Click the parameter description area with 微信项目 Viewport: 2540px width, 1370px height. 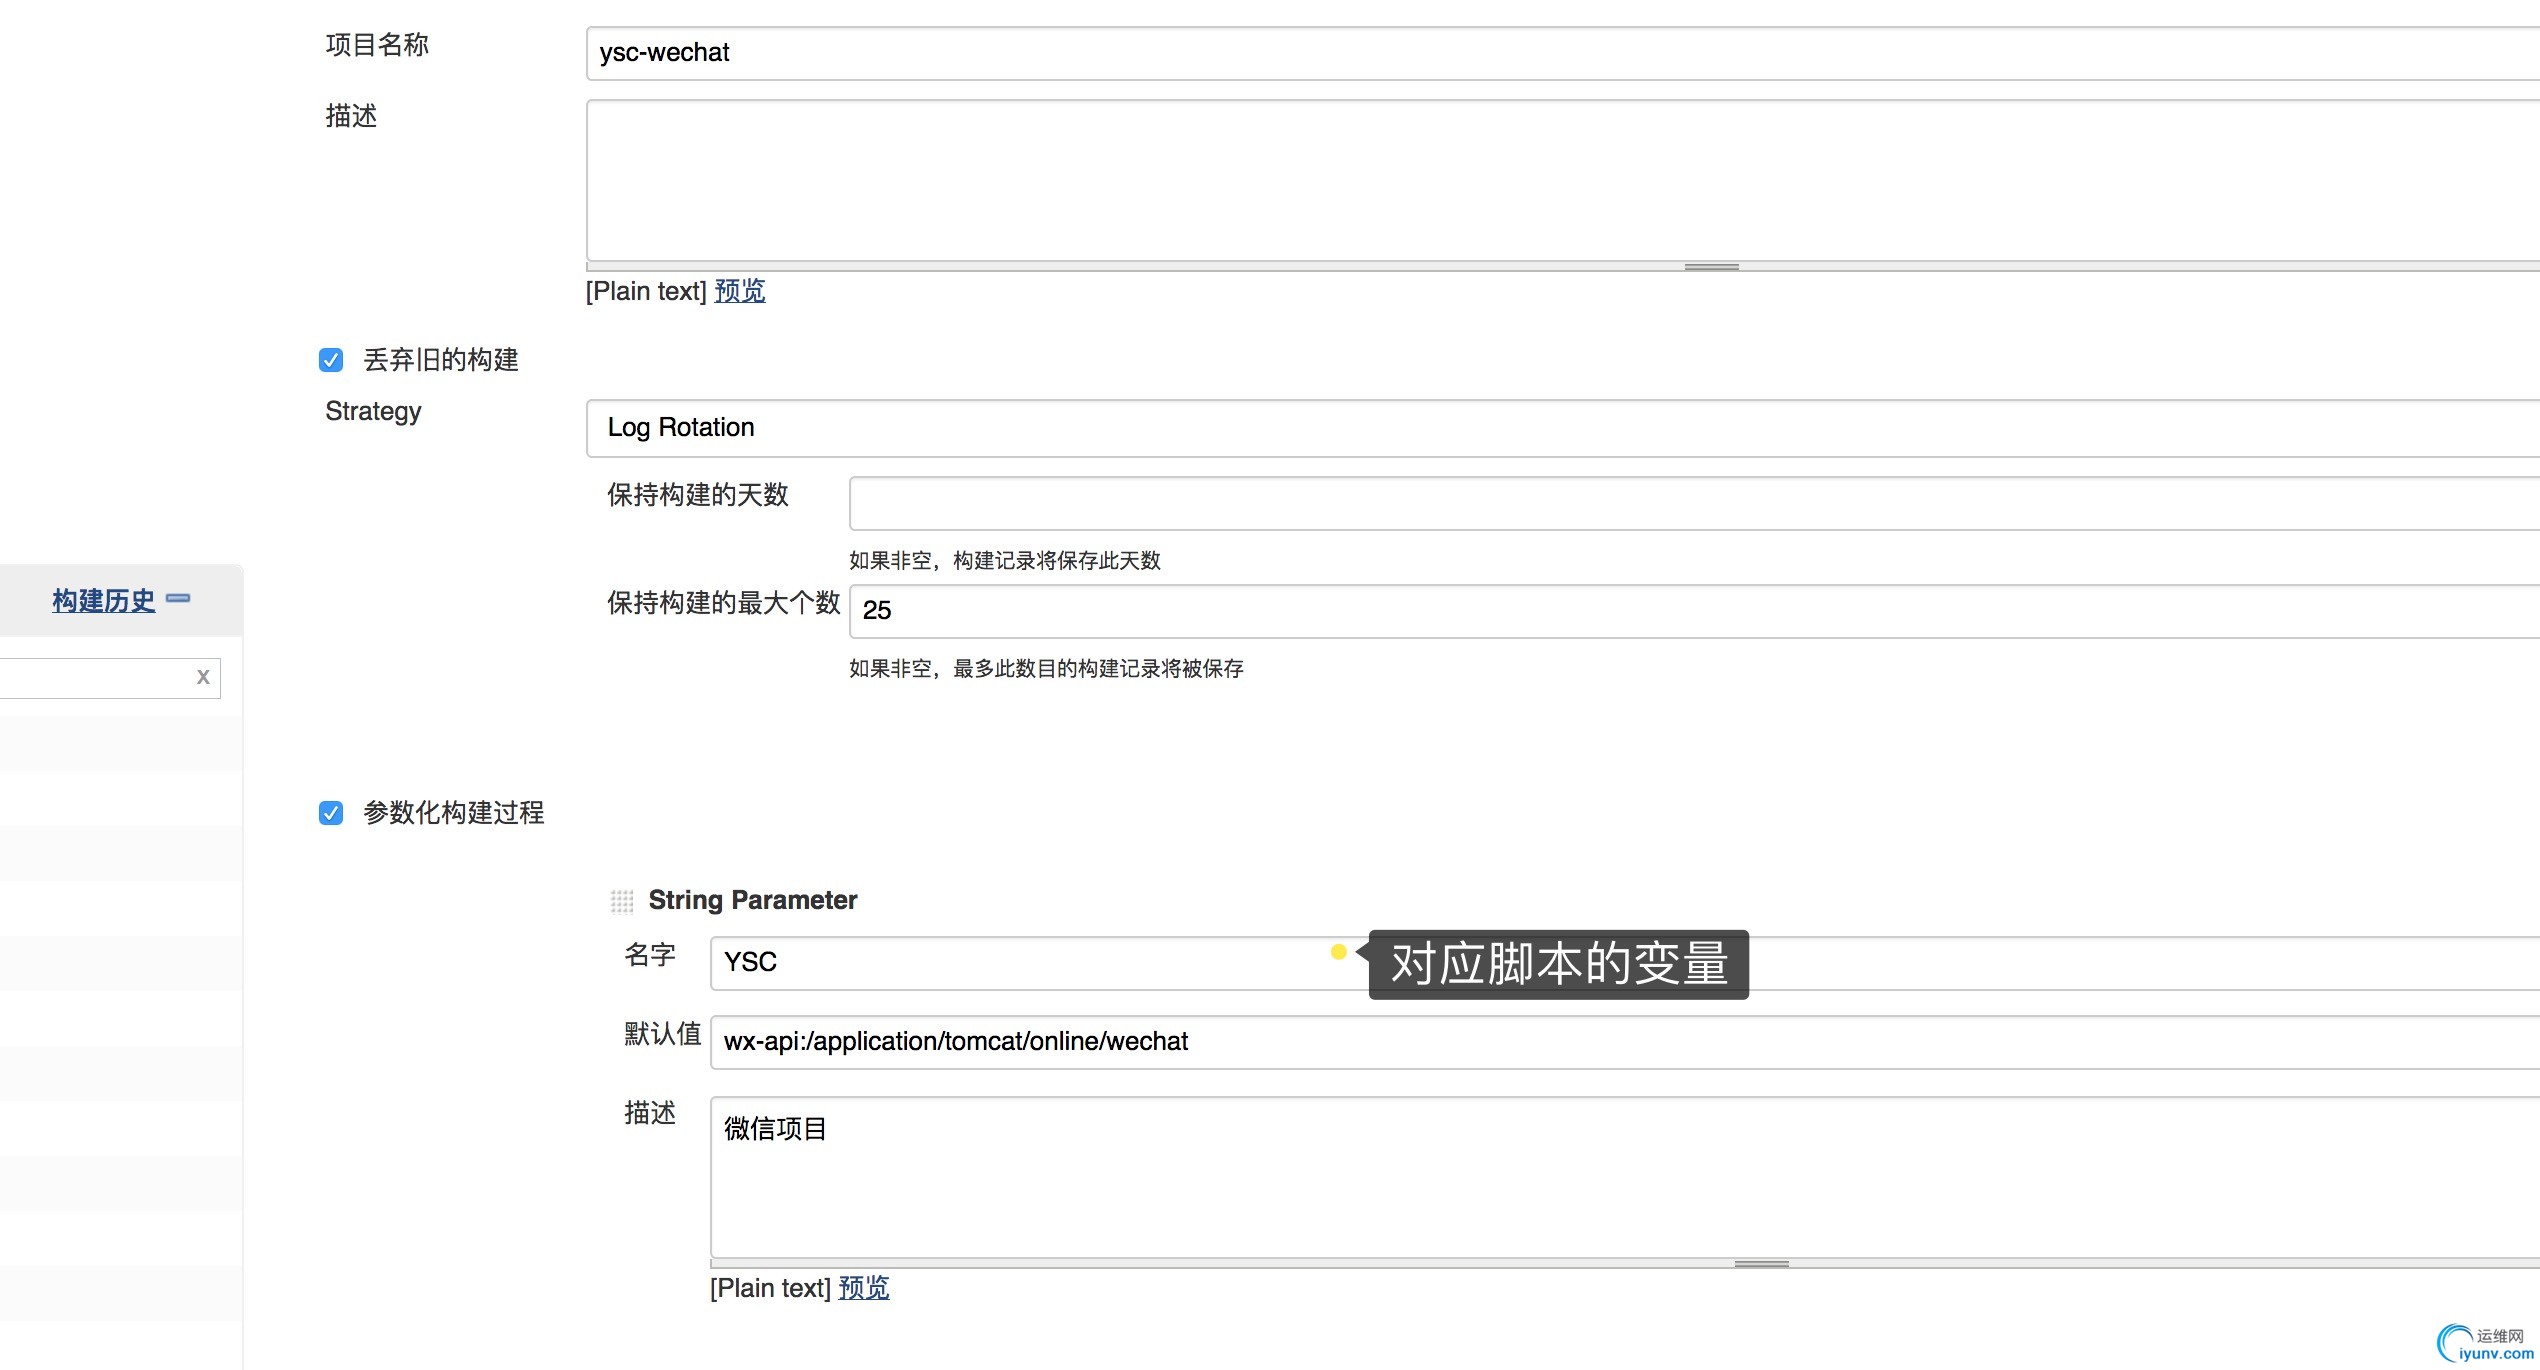pyautogui.click(x=1625, y=1177)
